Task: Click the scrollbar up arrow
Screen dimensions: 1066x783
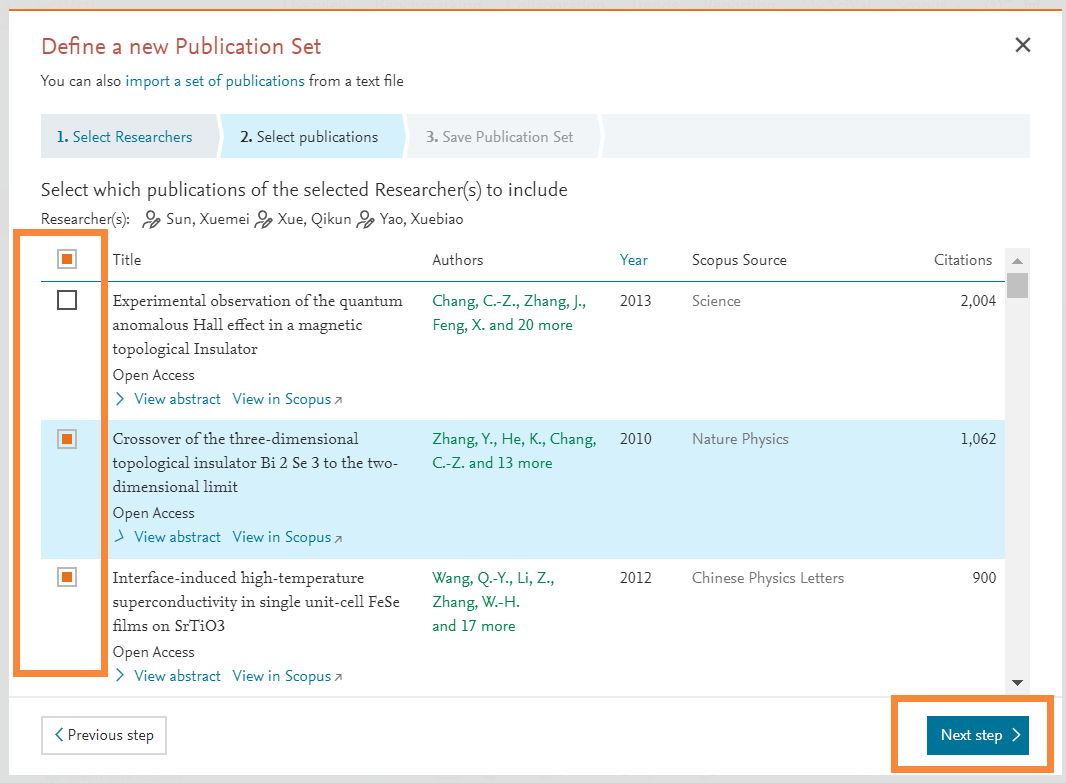Action: 1017,261
